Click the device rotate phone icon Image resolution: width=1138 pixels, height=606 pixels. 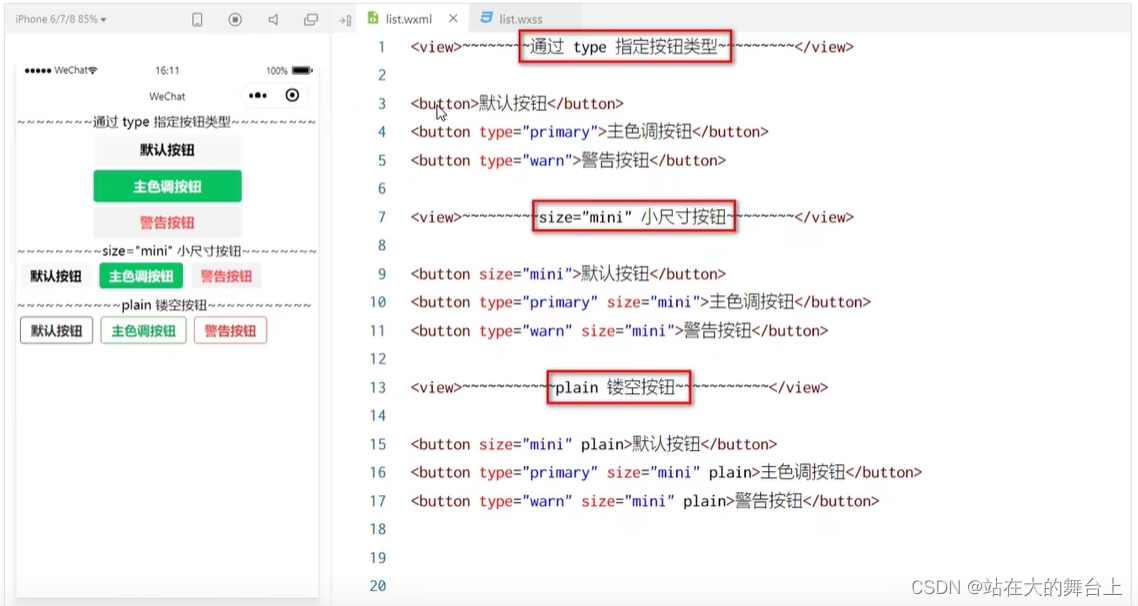[x=197, y=20]
